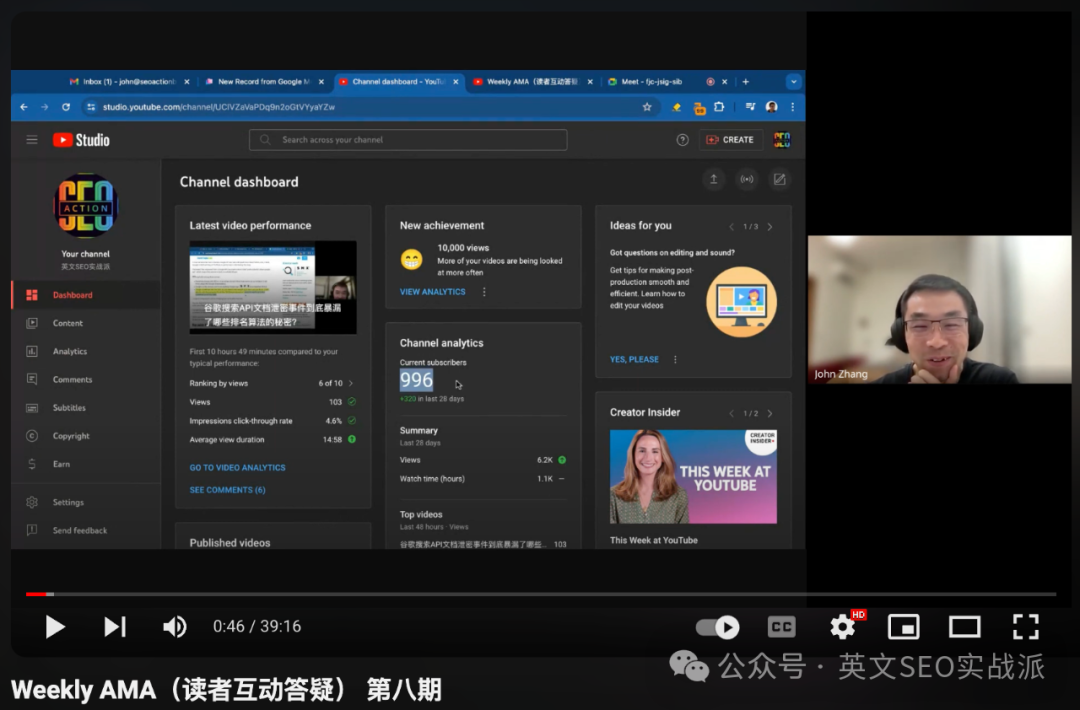Viewport: 1080px width, 710px height.
Task: Open Ideas for you more options menu
Action: [675, 359]
